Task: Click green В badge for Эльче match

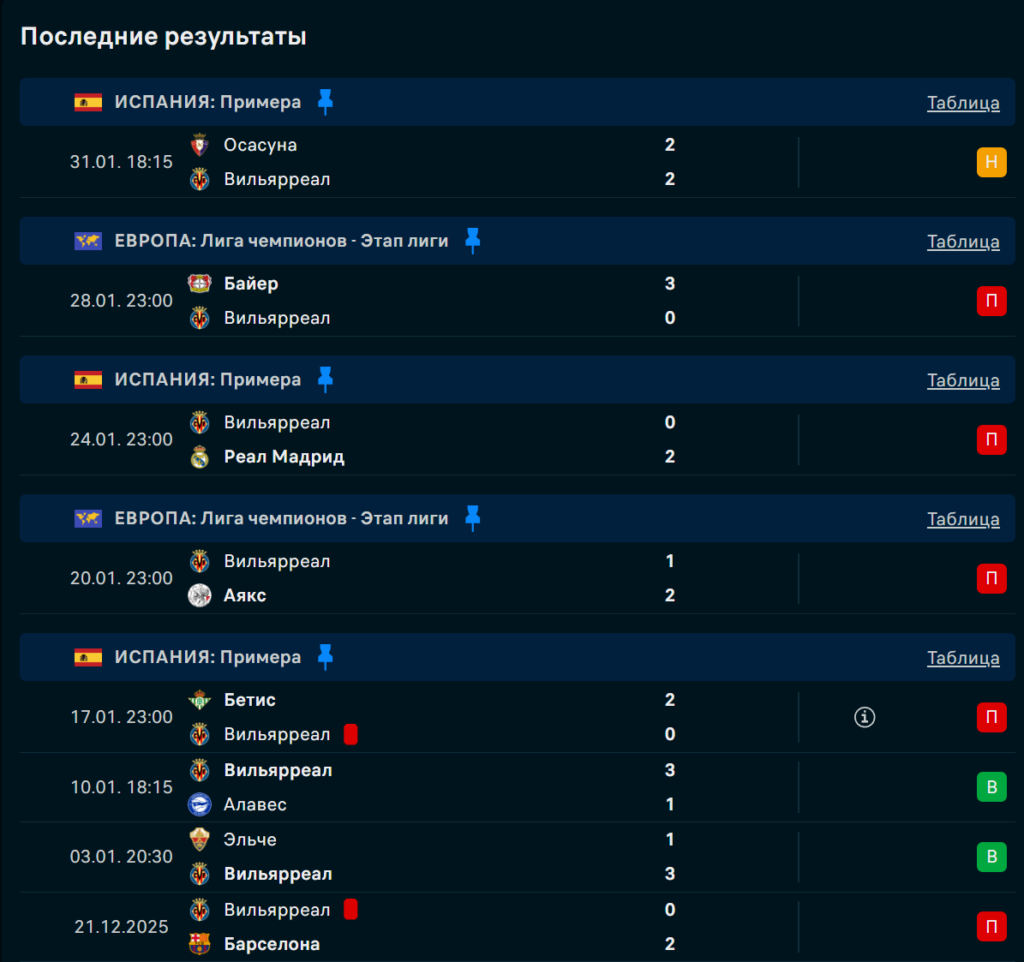Action: (x=991, y=857)
